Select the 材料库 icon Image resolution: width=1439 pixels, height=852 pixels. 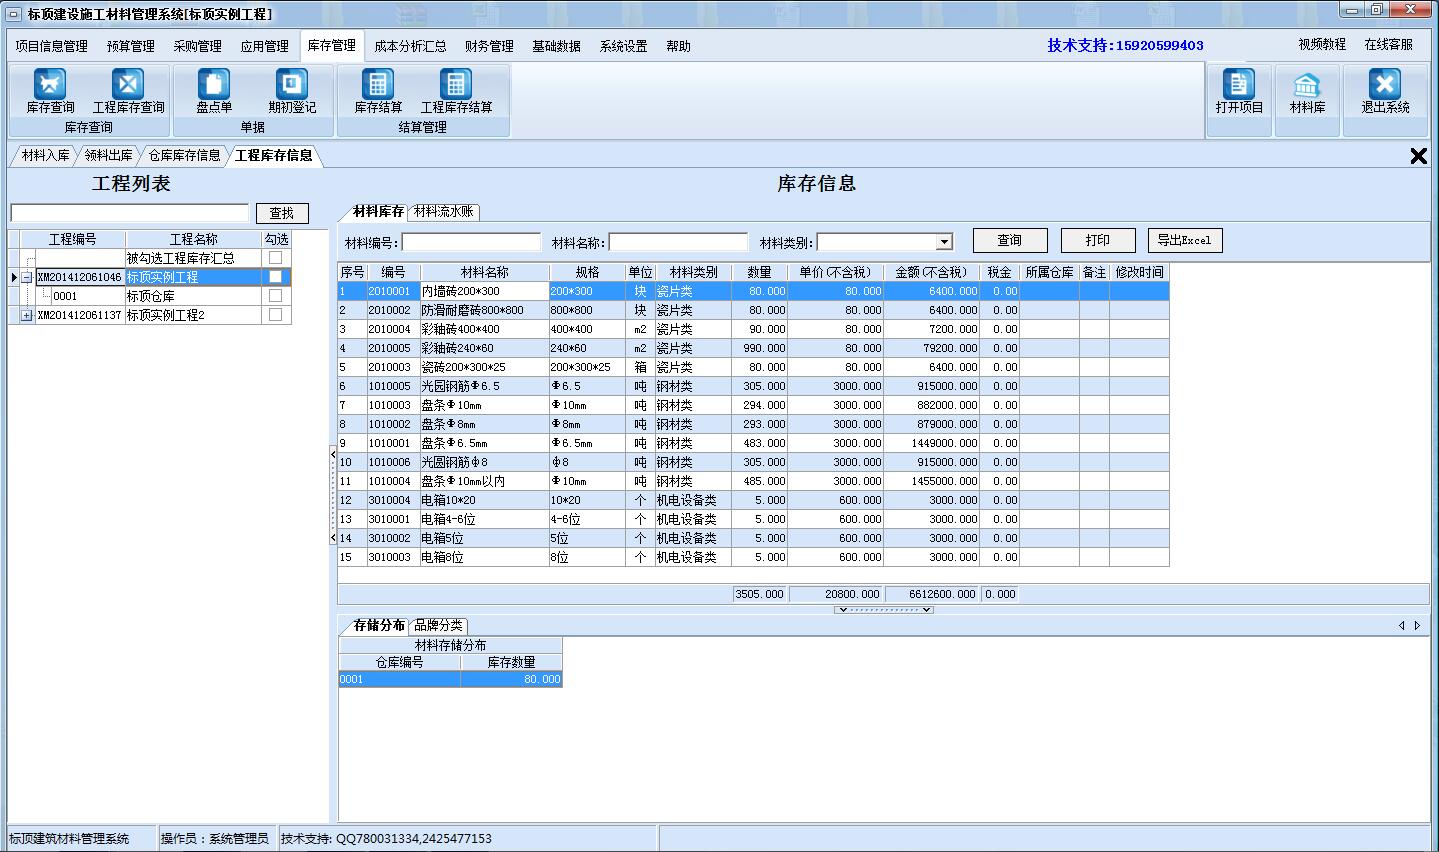[x=1307, y=97]
